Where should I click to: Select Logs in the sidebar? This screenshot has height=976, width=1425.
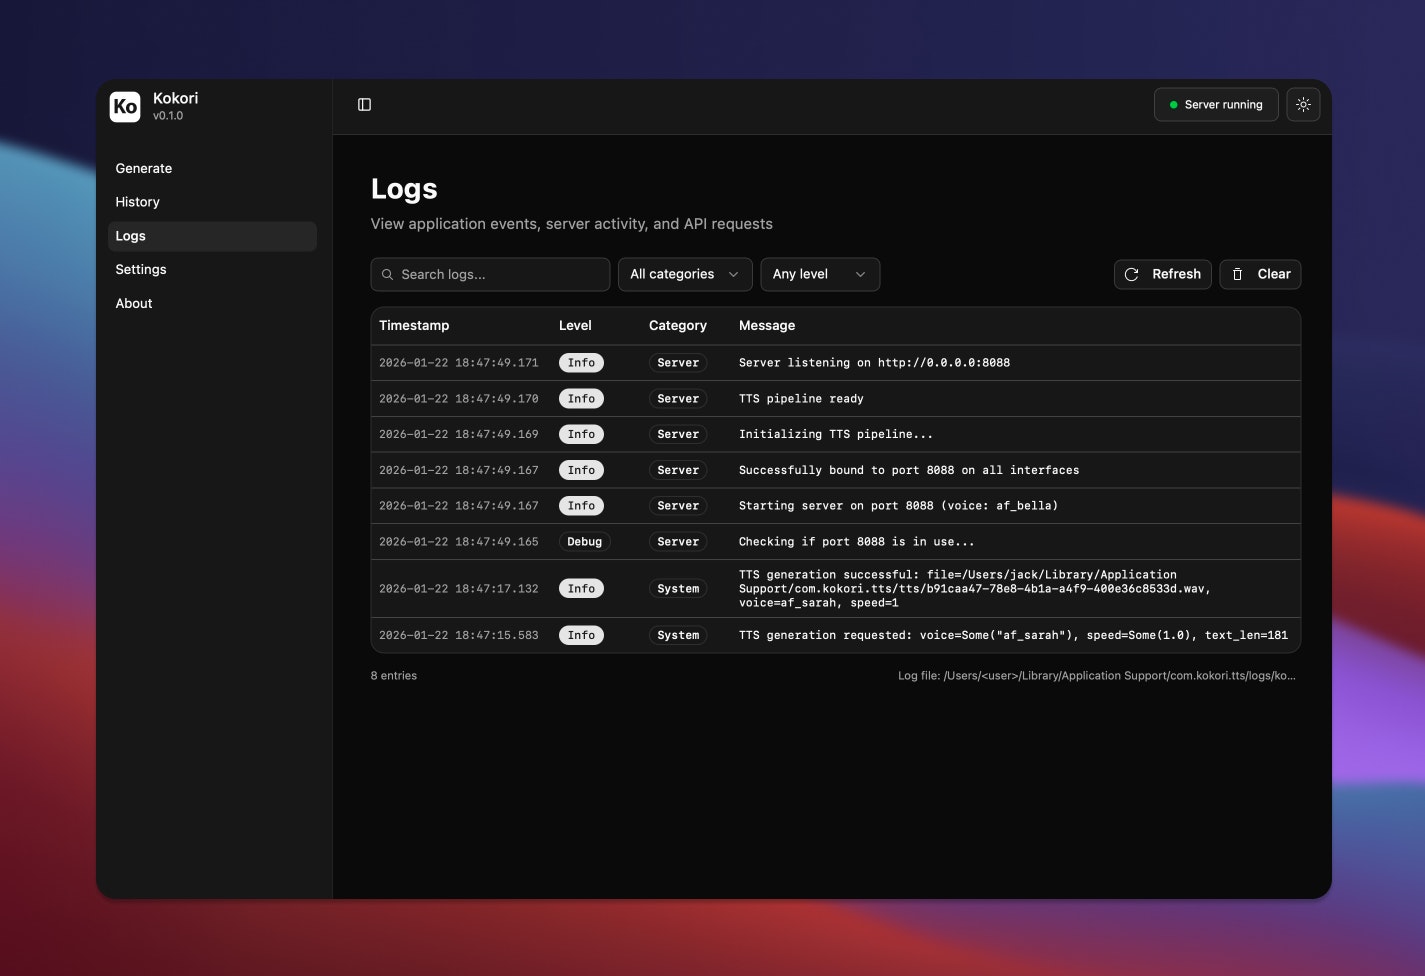[212, 236]
